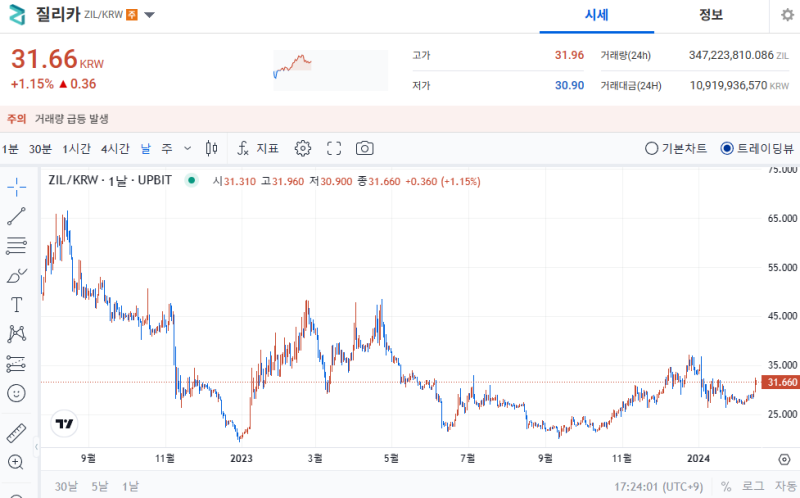This screenshot has width=800, height=498.
Task: Click the large 31.66 KRW price
Action: (57, 59)
